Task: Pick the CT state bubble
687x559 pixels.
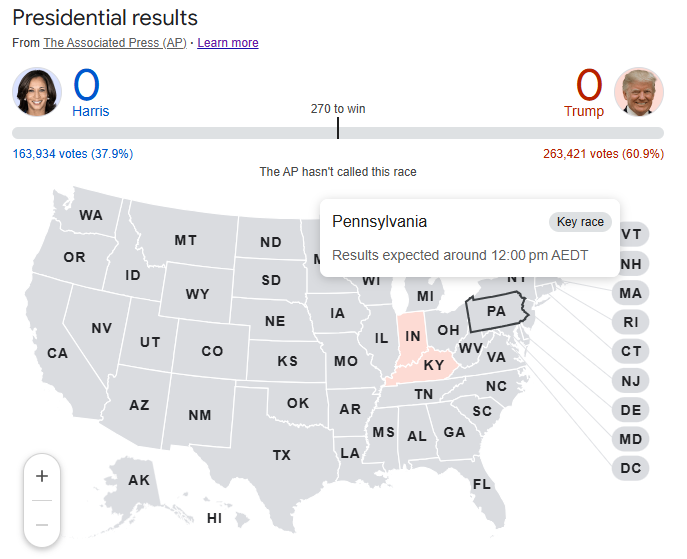Action: (630, 351)
